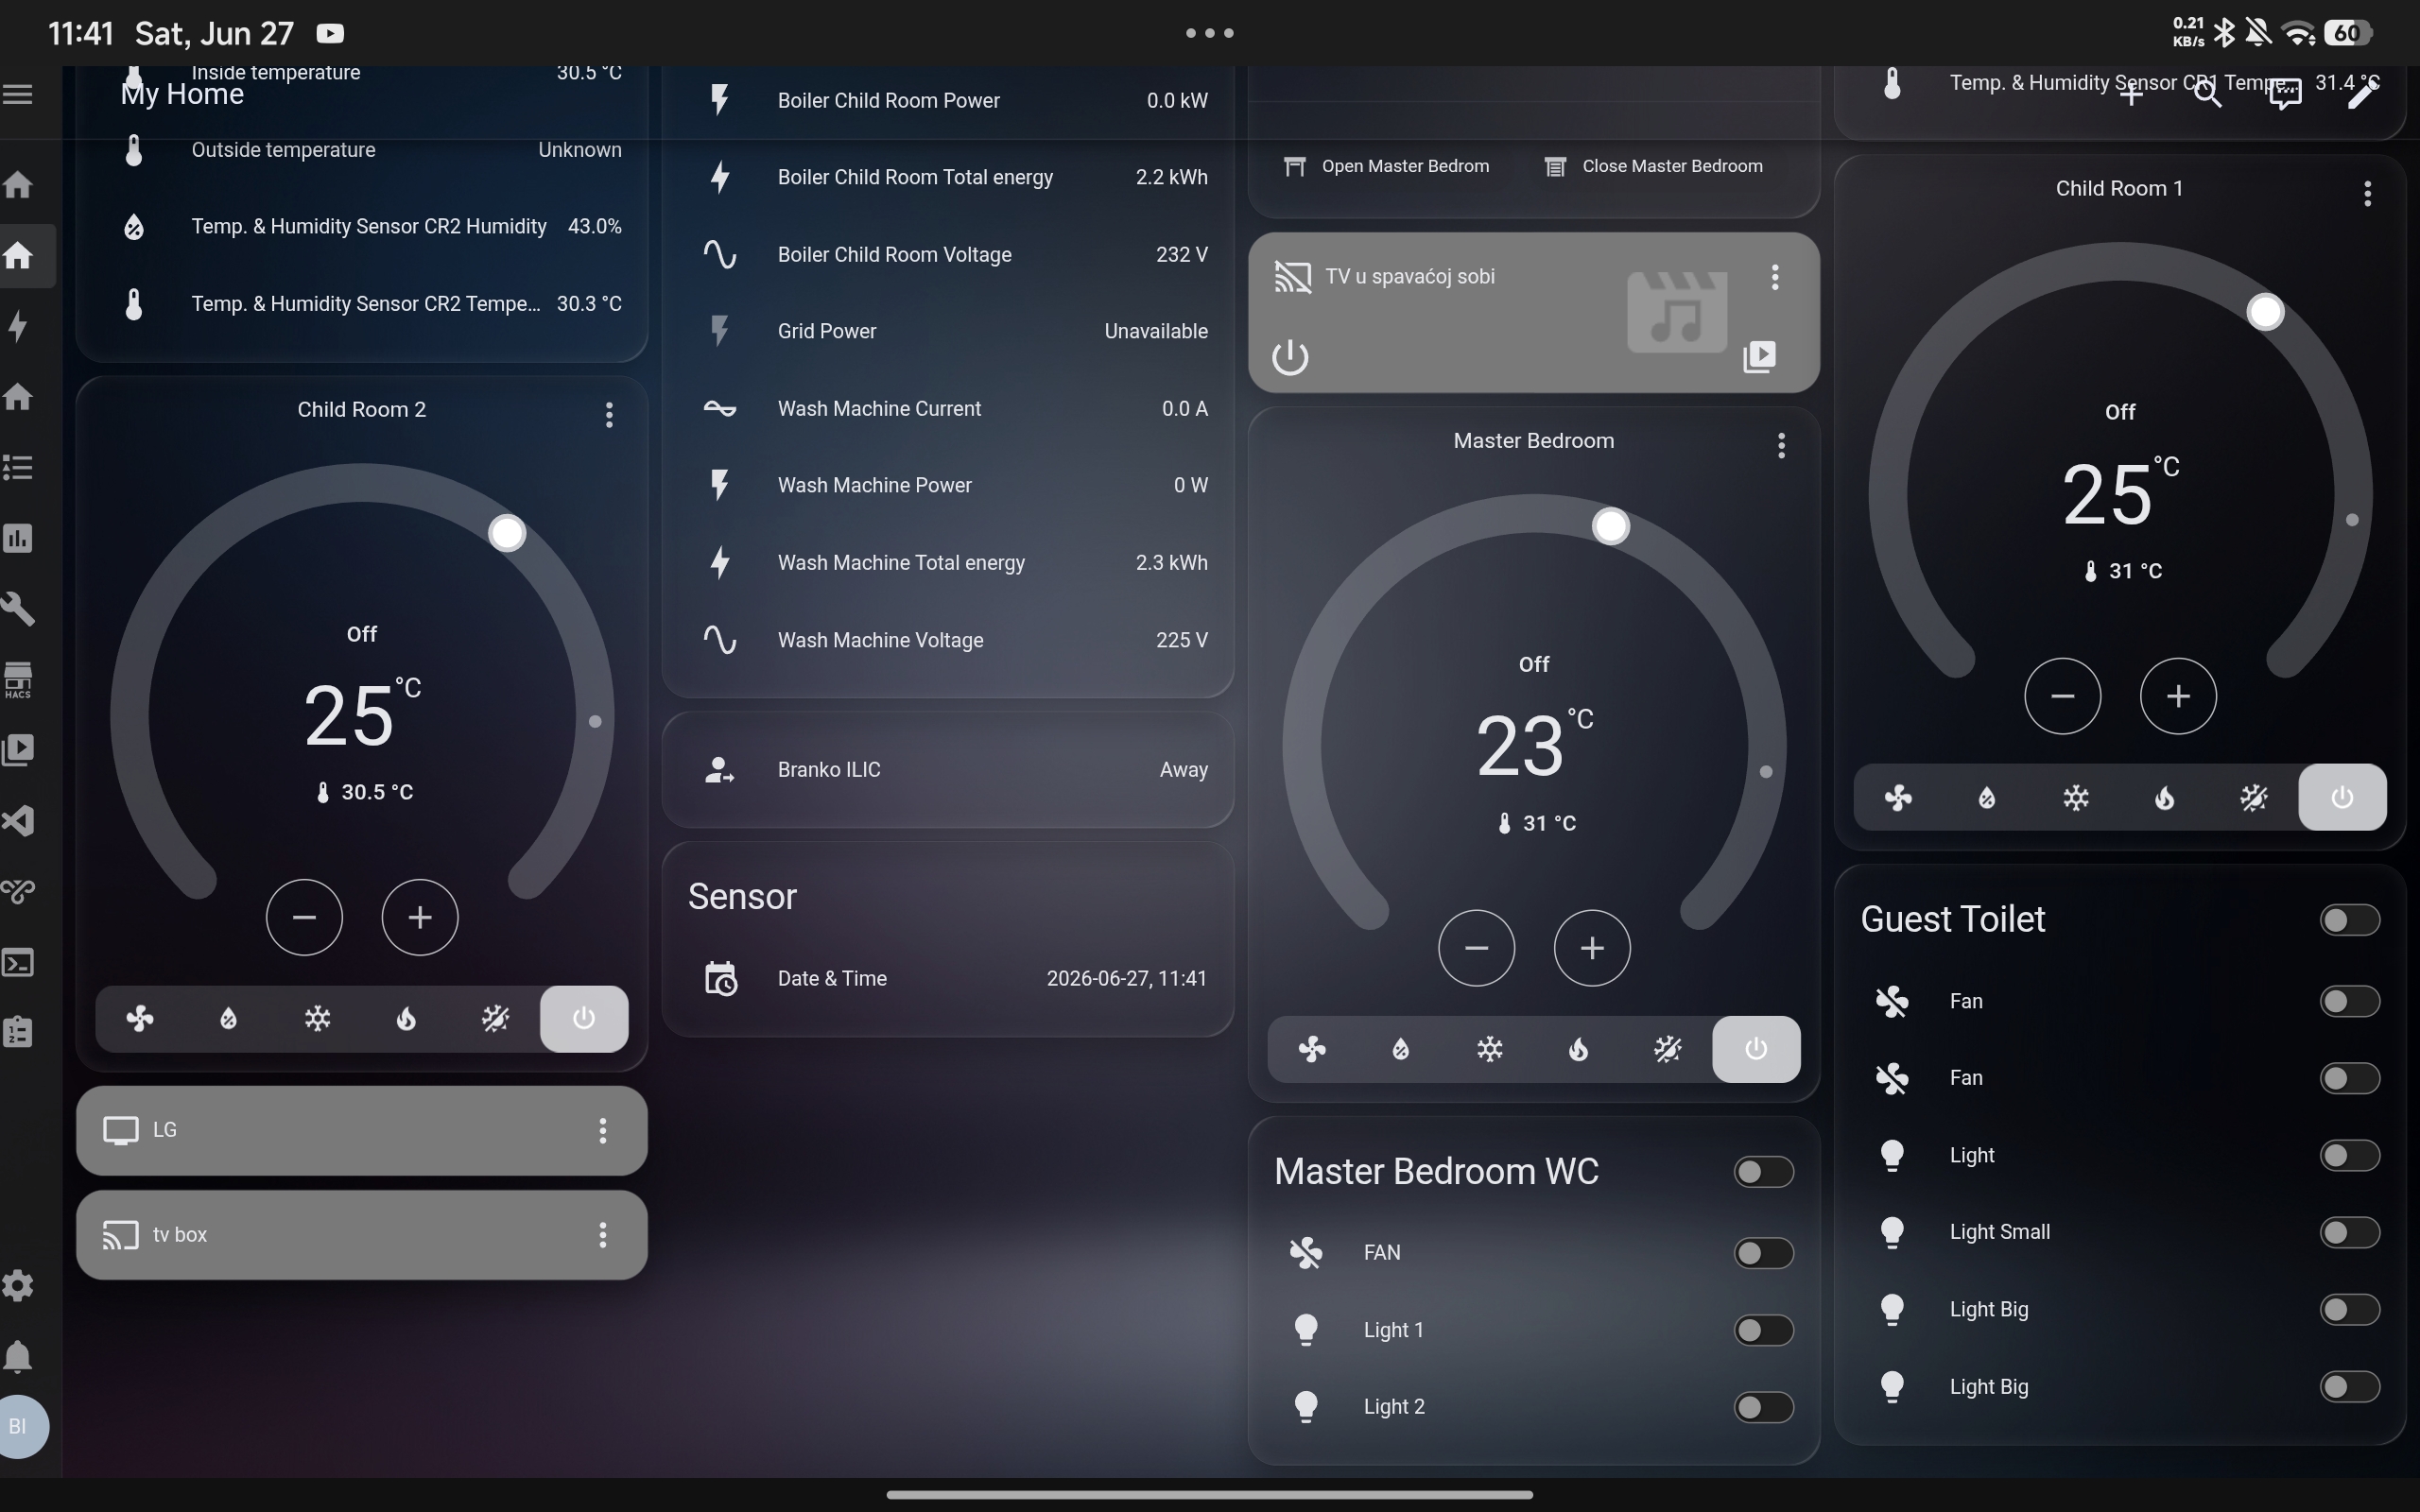Click the Open Master Bedrom button
Image resolution: width=2420 pixels, height=1512 pixels.
(1386, 166)
